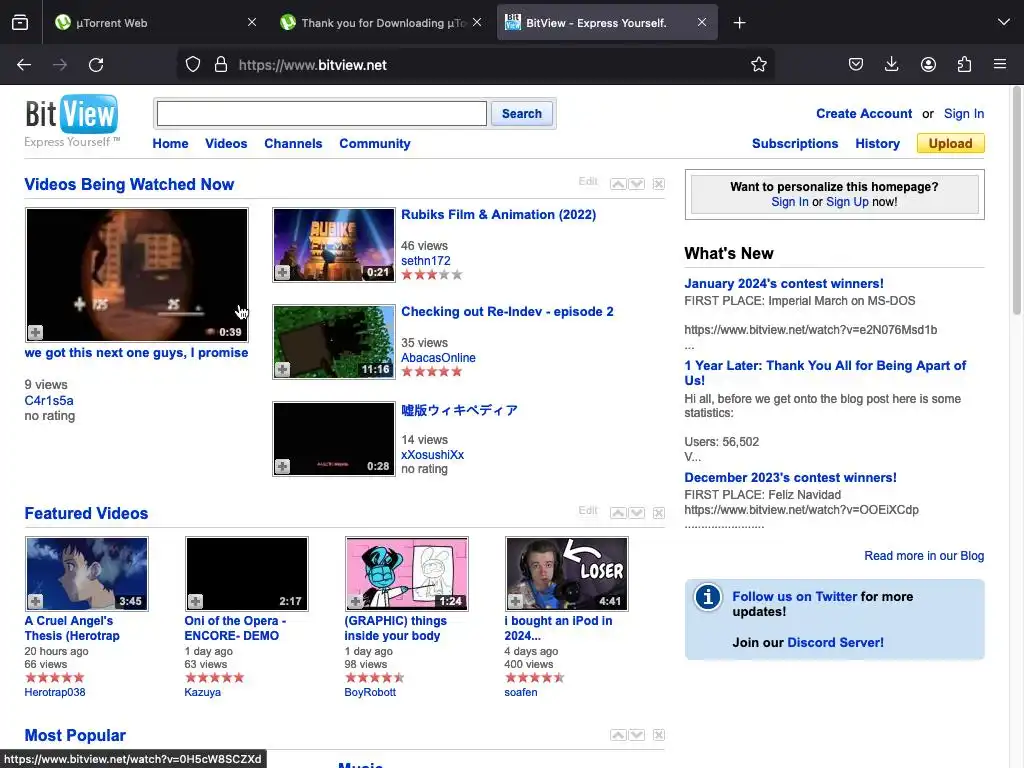Click Create Account link
1024x768 pixels.
[x=864, y=114]
